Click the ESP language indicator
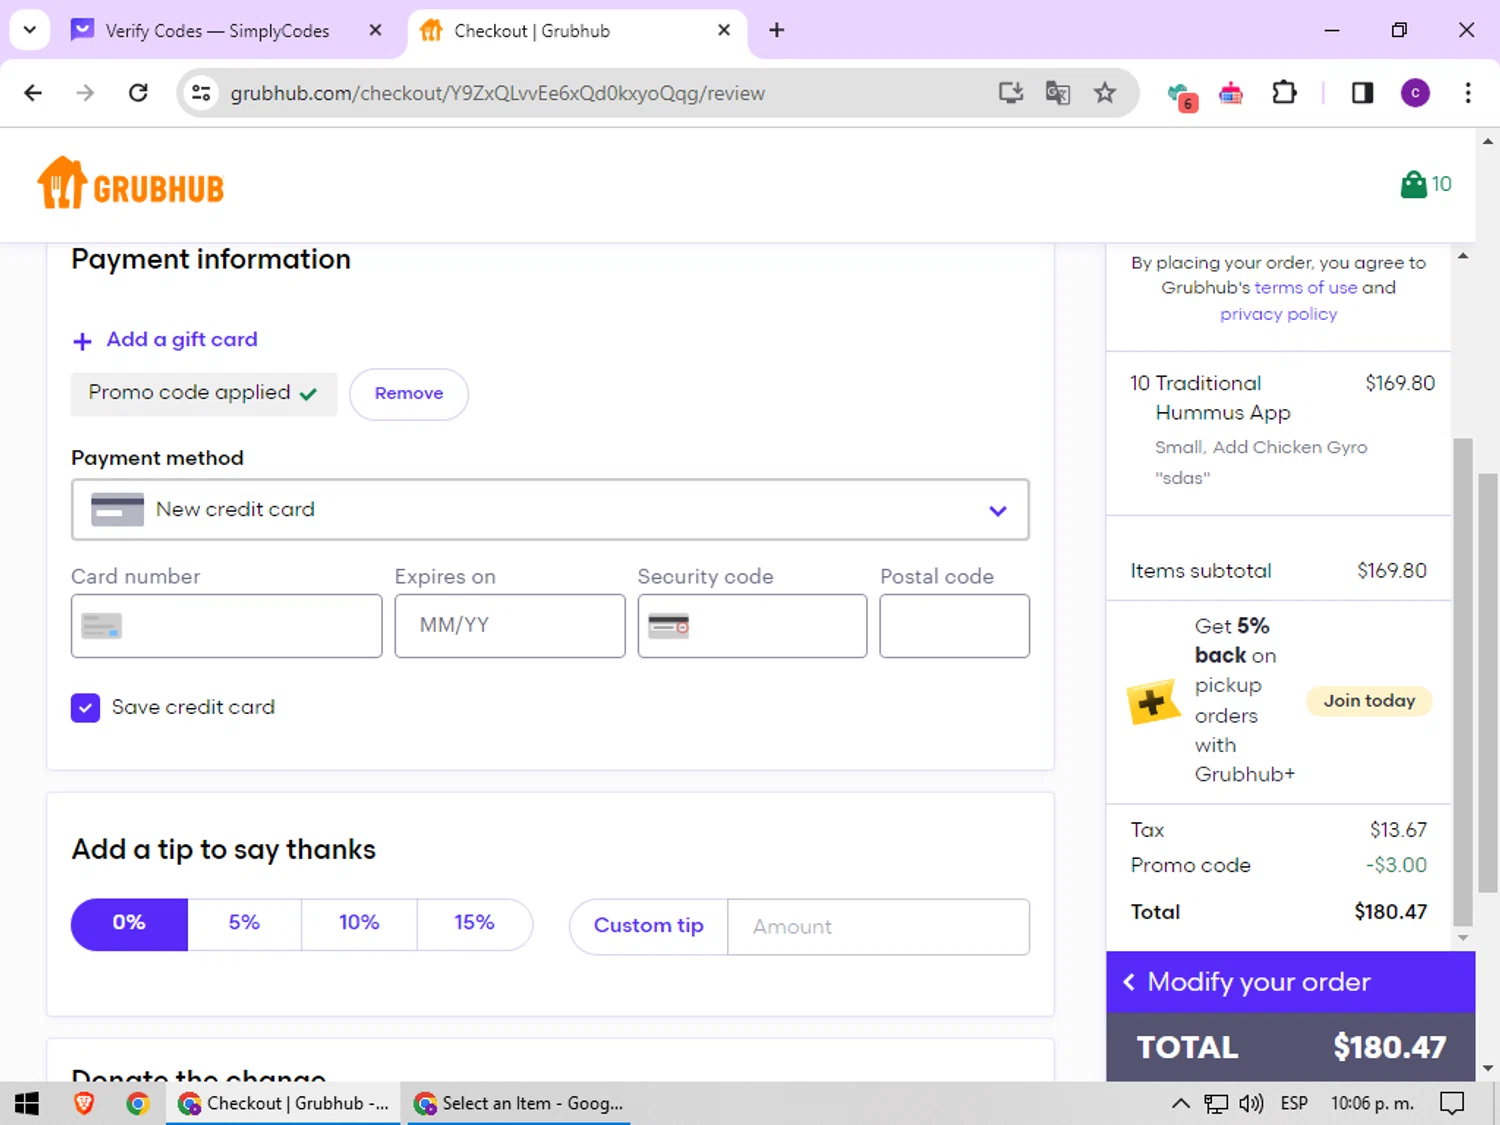Image resolution: width=1500 pixels, height=1125 pixels. click(1294, 1103)
